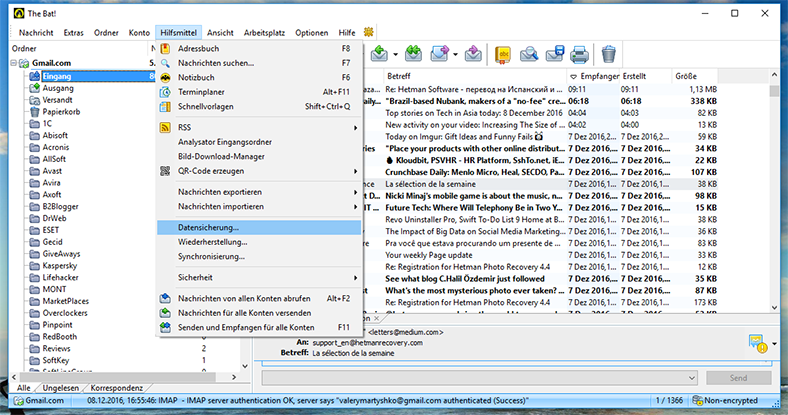The width and height of the screenshot is (788, 415).
Task: Click icon for Nachrichten für alle Konten versenden
Action: click(165, 313)
